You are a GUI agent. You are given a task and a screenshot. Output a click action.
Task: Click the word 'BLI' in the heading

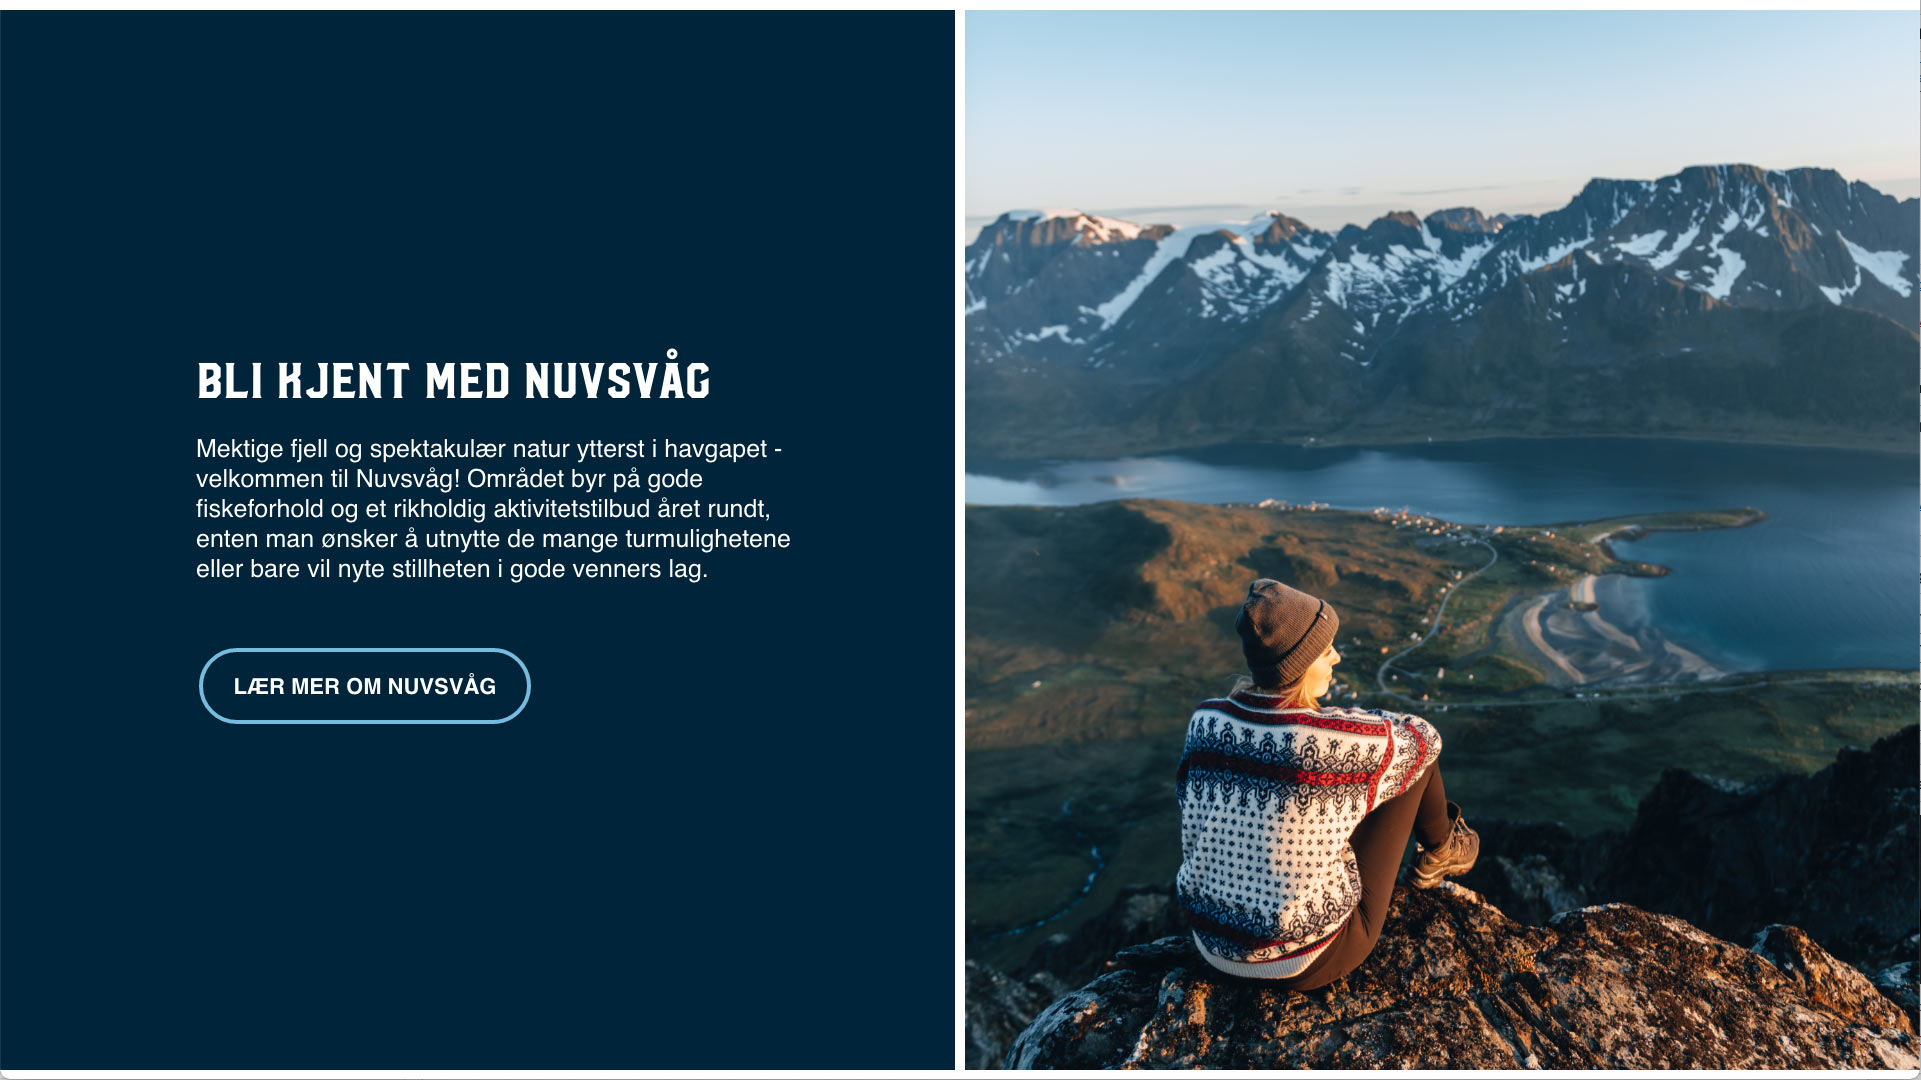tap(230, 380)
